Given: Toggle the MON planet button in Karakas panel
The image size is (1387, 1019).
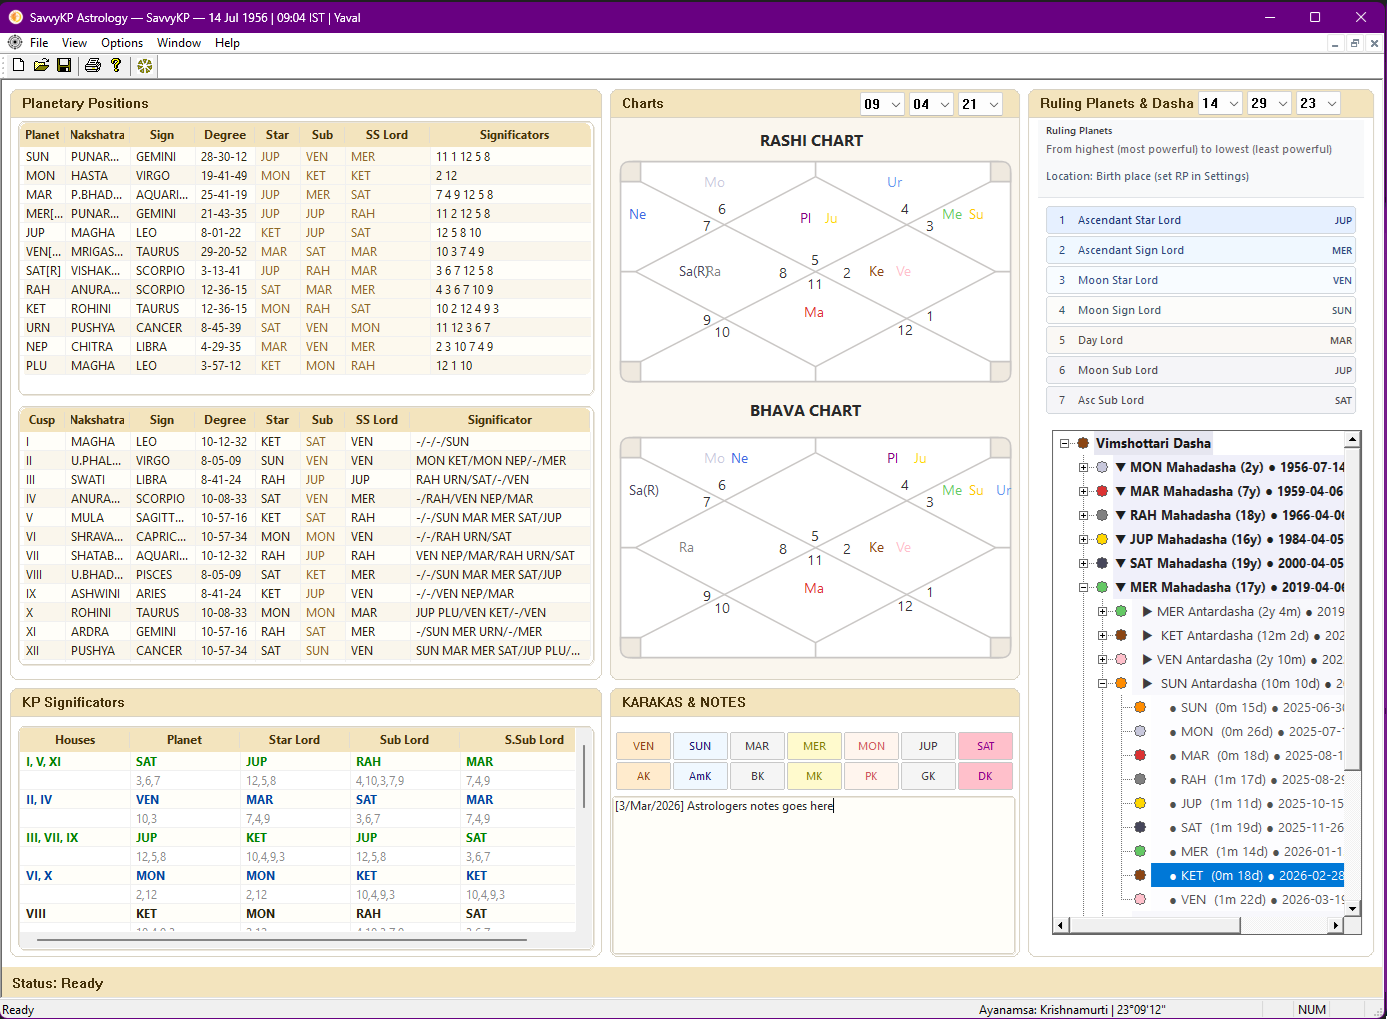Looking at the screenshot, I should coord(871,745).
